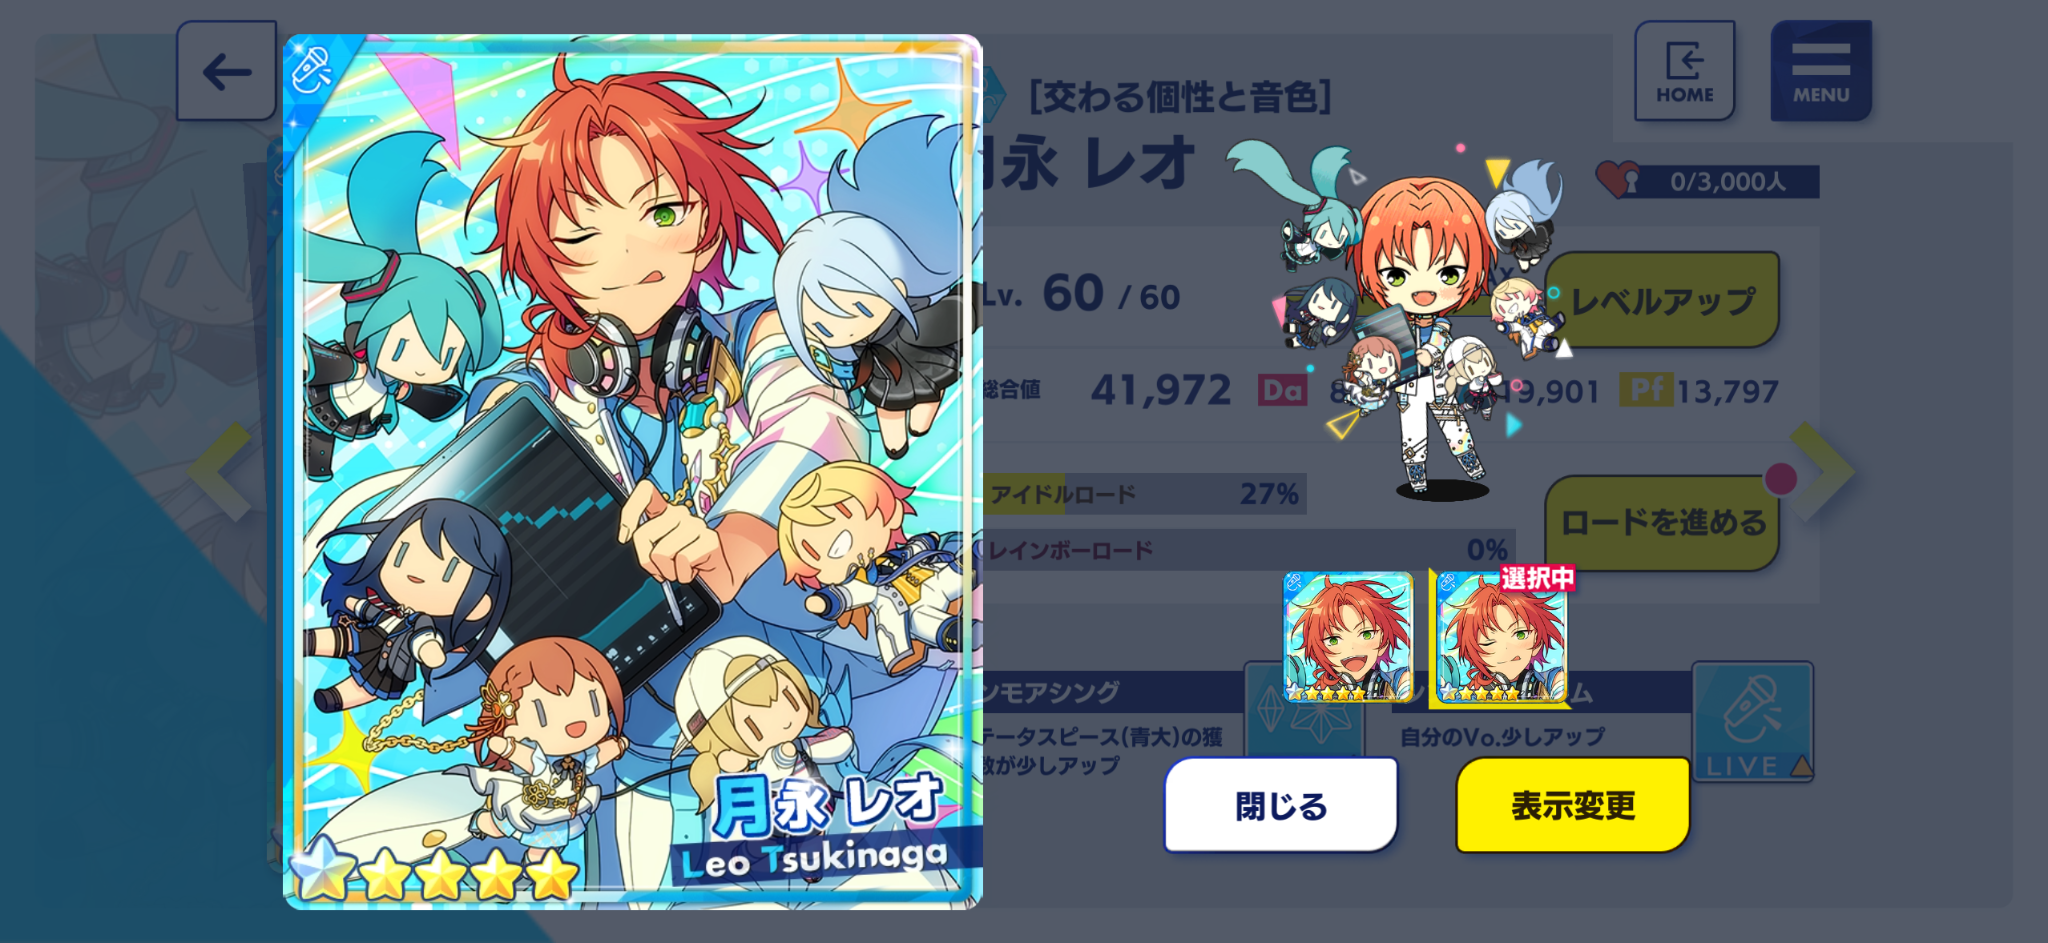Tap the fan count heart icon
Screen dimensions: 2048x943
click(1617, 180)
